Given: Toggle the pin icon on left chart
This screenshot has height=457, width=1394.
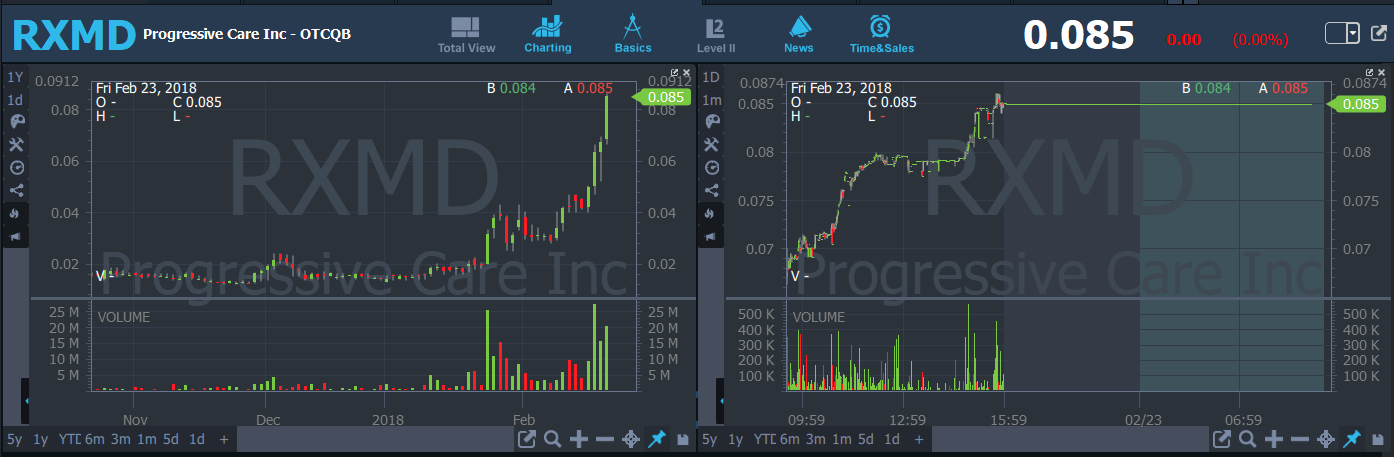Looking at the screenshot, I should pos(657,439).
